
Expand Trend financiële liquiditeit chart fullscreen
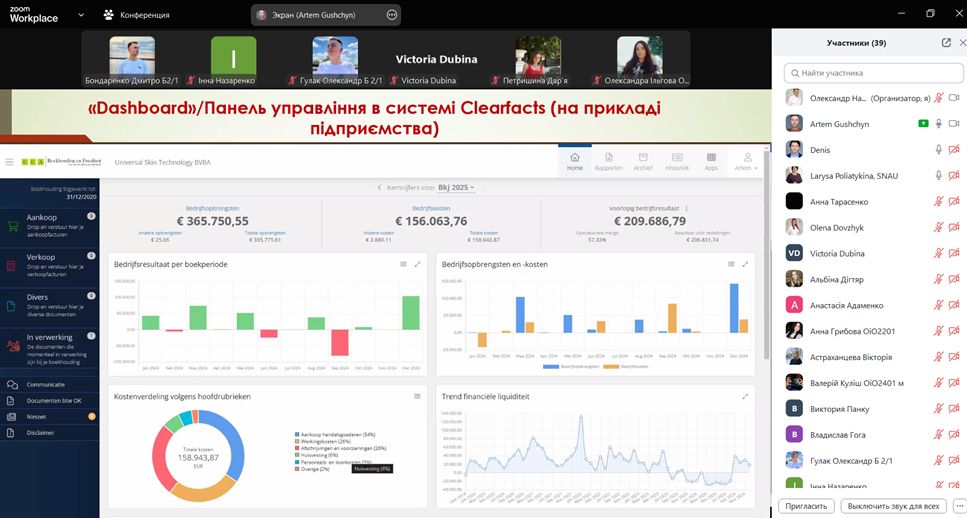(x=745, y=397)
